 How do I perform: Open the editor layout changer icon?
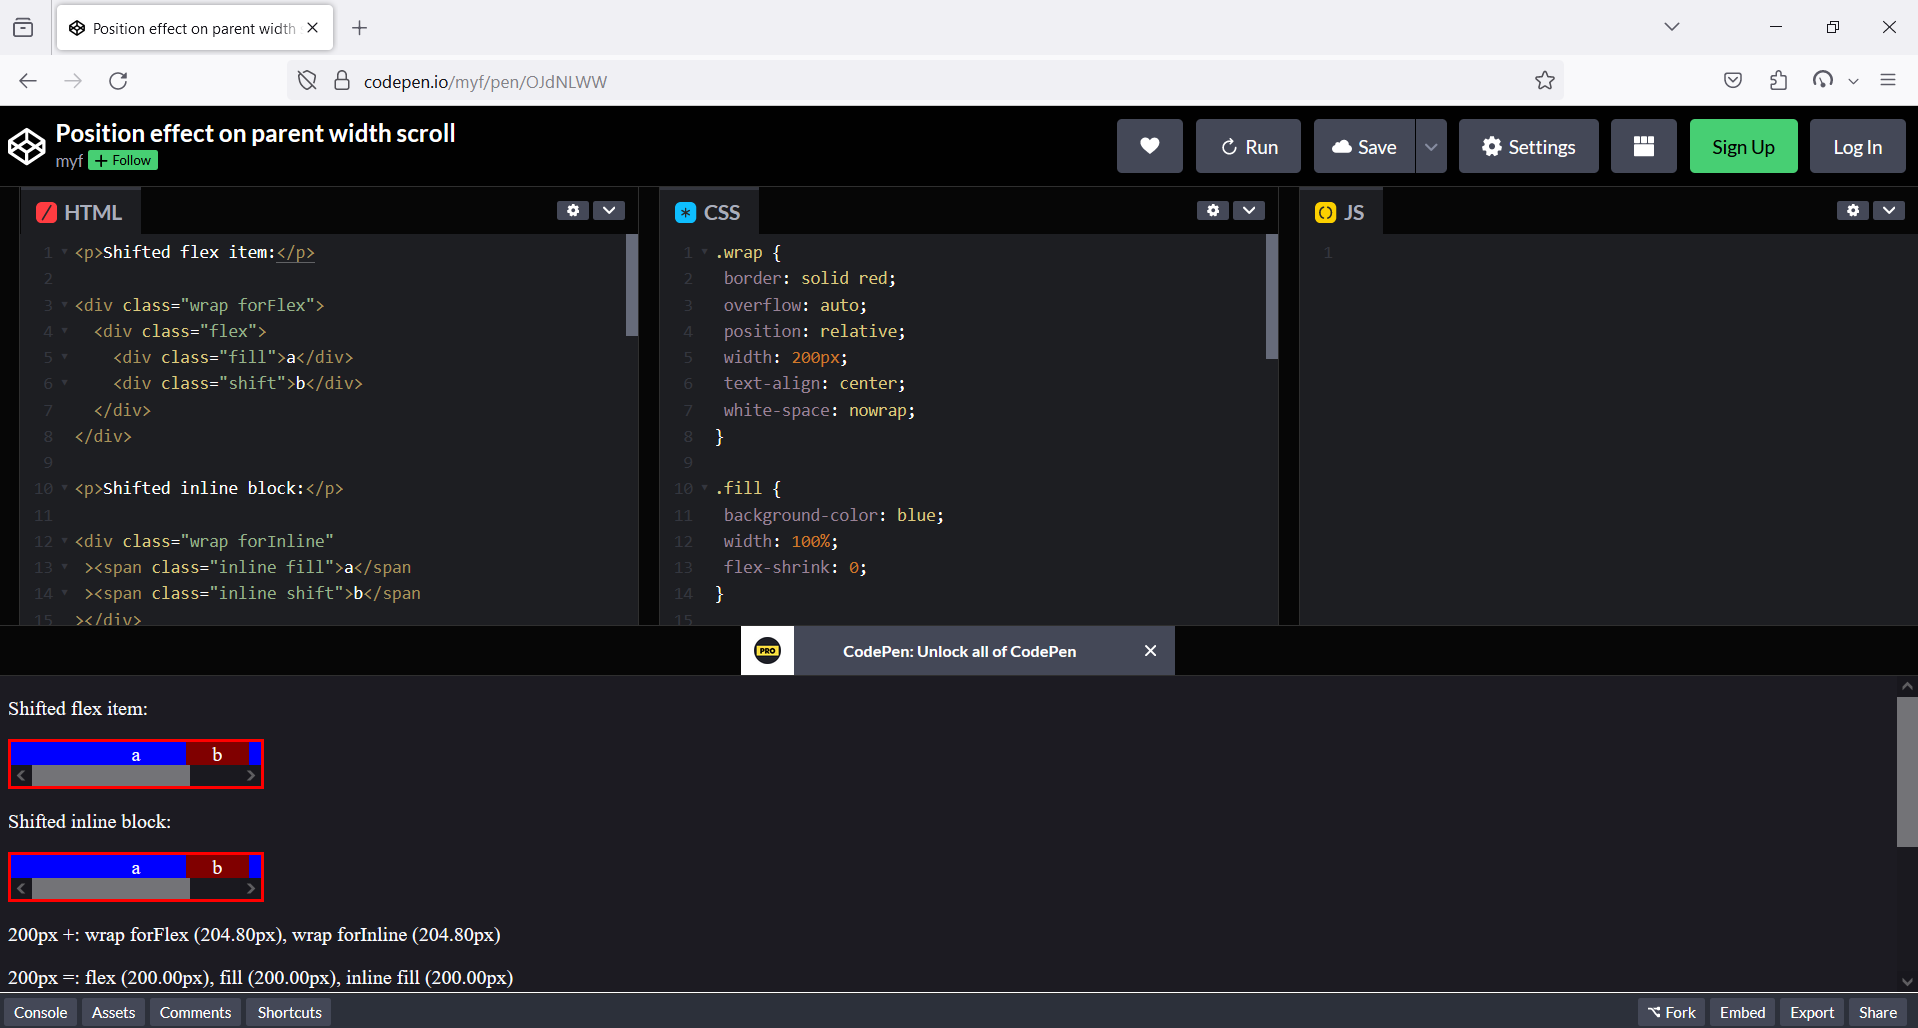[1643, 146]
